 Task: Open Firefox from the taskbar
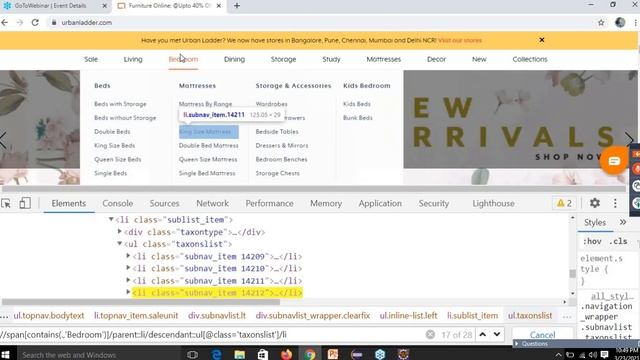287,354
